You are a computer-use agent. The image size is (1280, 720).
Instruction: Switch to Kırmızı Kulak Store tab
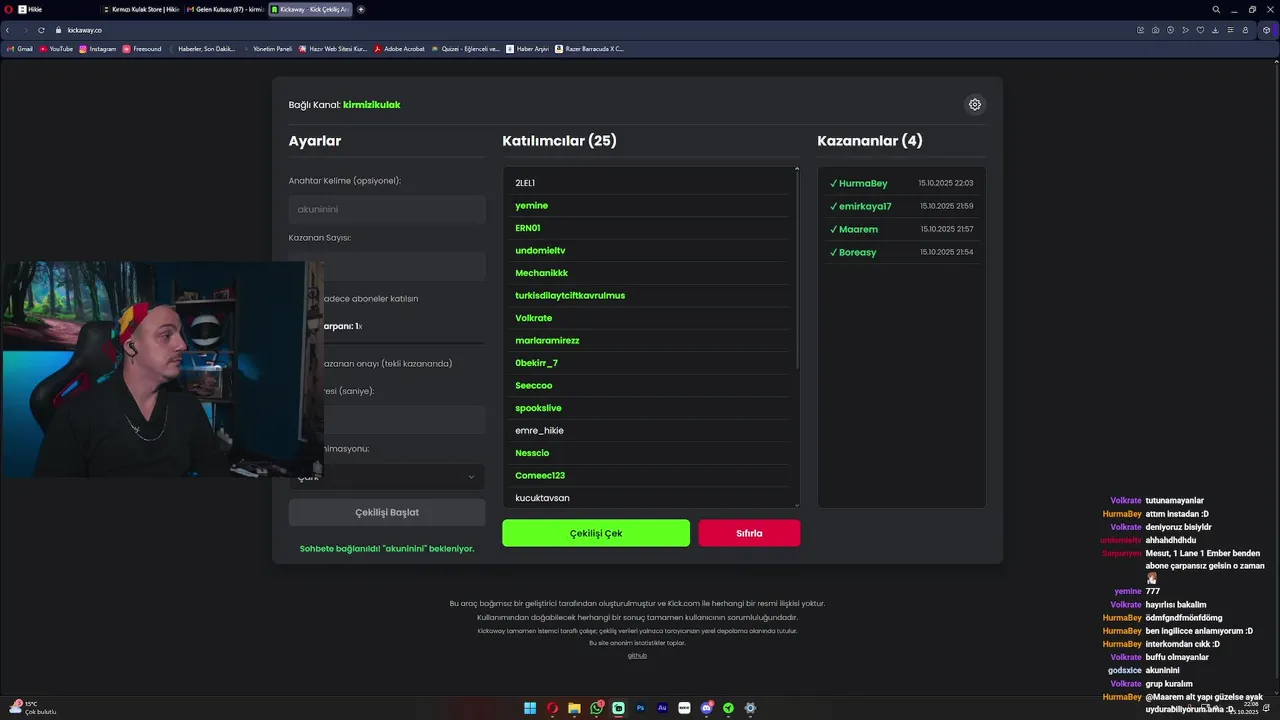pyautogui.click(x=141, y=9)
